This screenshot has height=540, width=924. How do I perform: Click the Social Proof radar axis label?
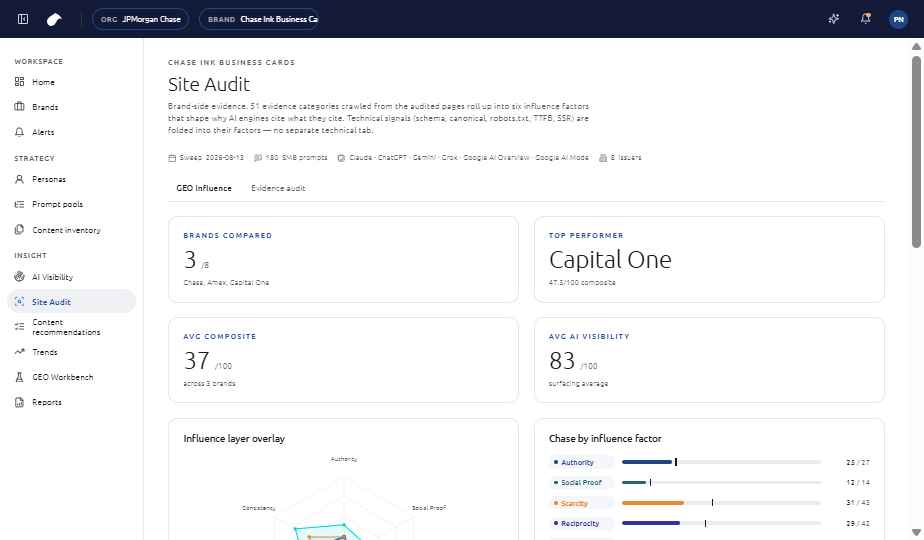click(x=429, y=508)
